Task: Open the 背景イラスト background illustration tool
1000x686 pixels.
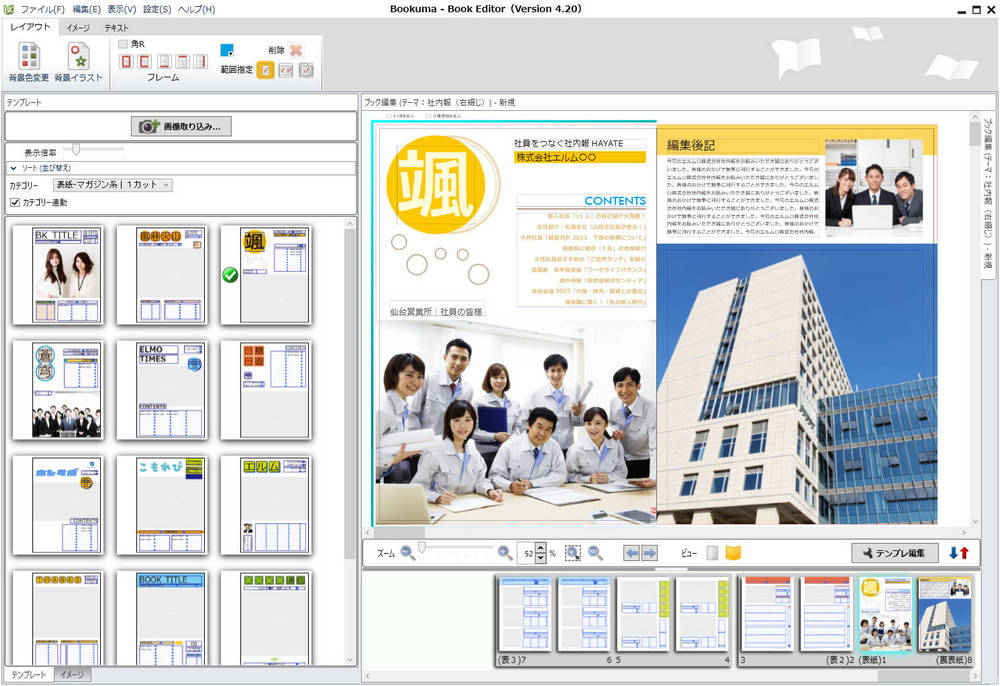Action: pos(78,60)
